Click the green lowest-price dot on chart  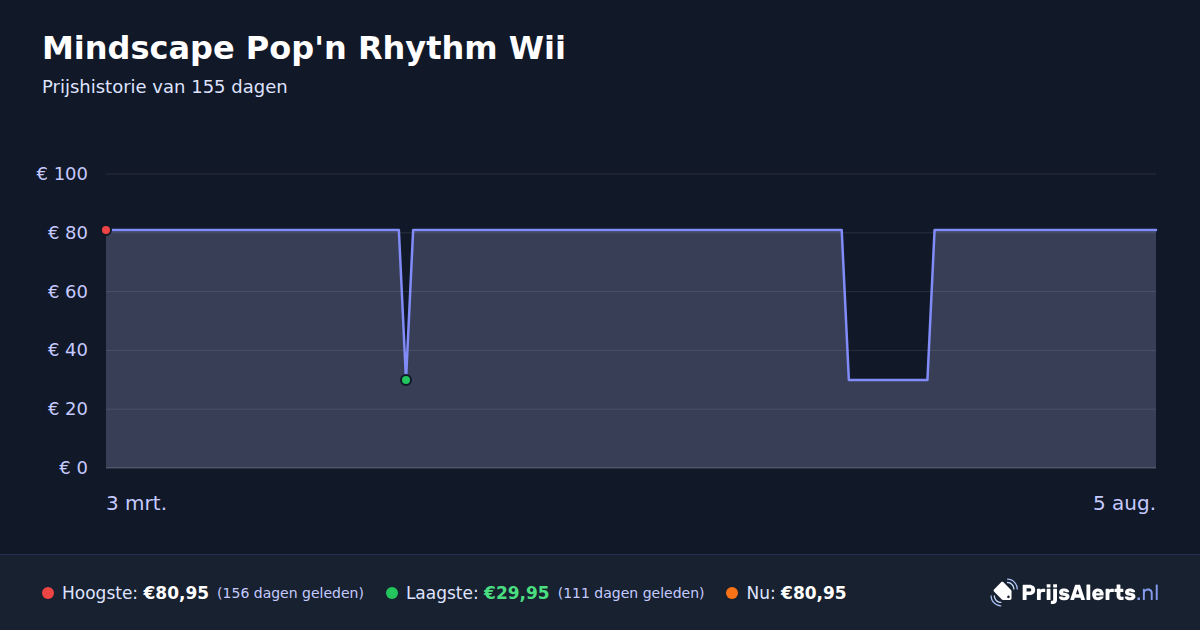406,380
